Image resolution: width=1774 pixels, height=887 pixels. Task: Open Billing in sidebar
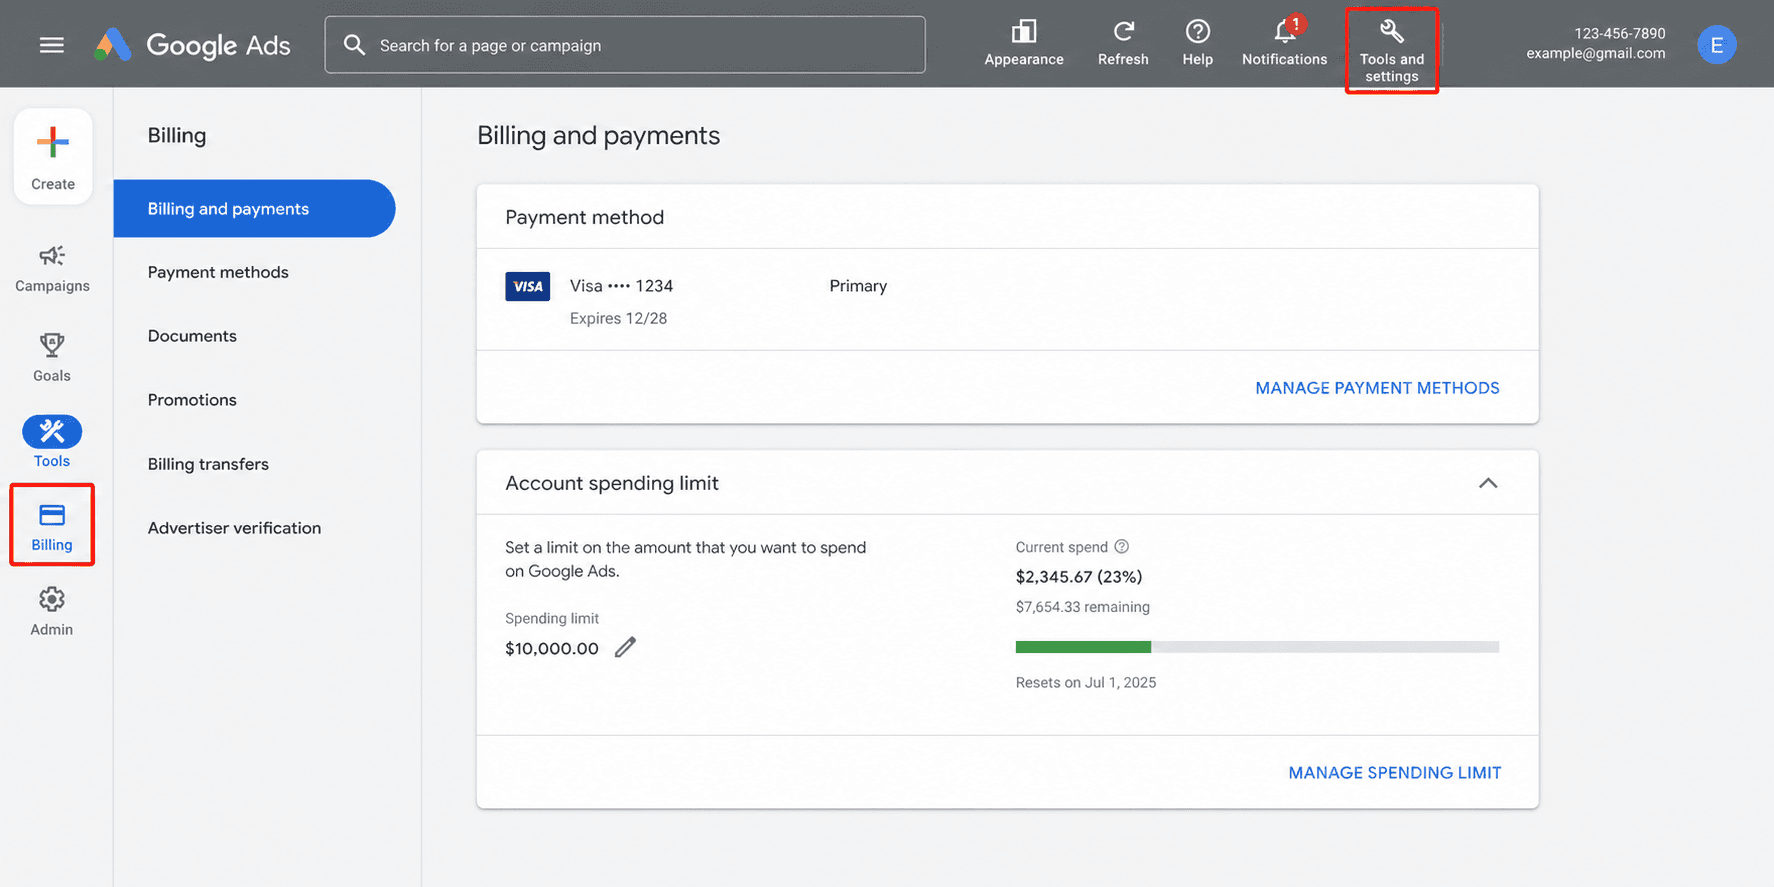(52, 526)
